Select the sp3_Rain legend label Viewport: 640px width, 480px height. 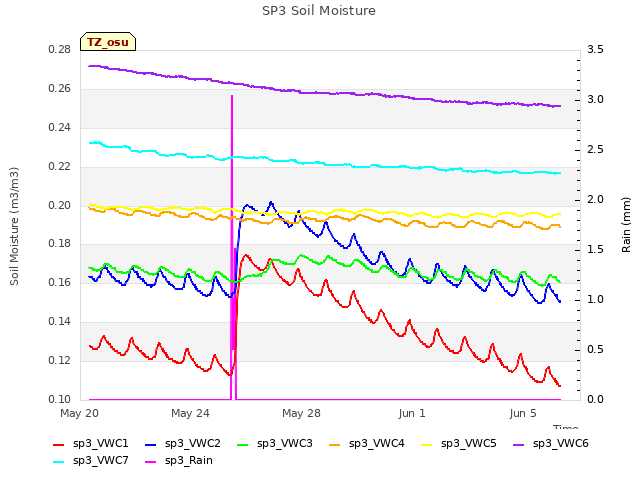189,461
